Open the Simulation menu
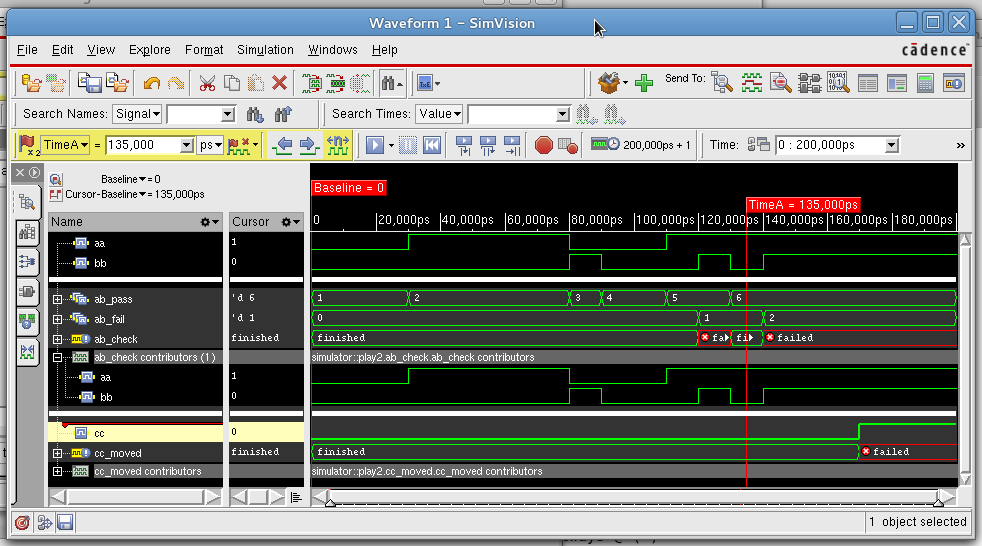This screenshot has width=982, height=546. click(265, 50)
